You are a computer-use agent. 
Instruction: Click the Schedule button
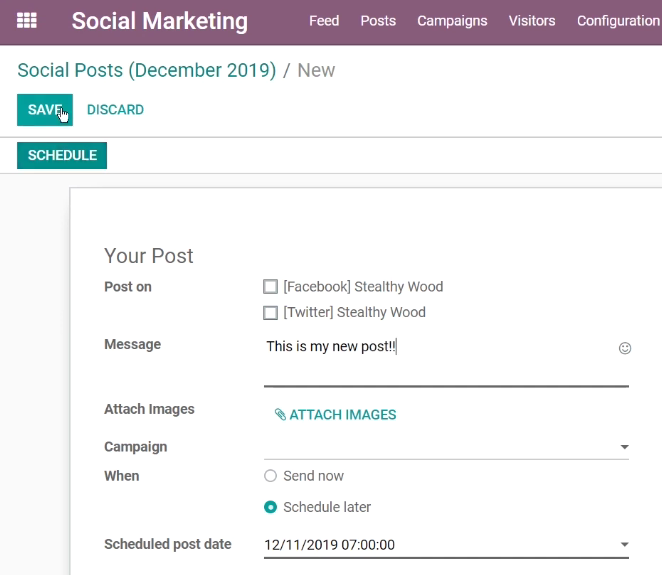[x=62, y=155]
